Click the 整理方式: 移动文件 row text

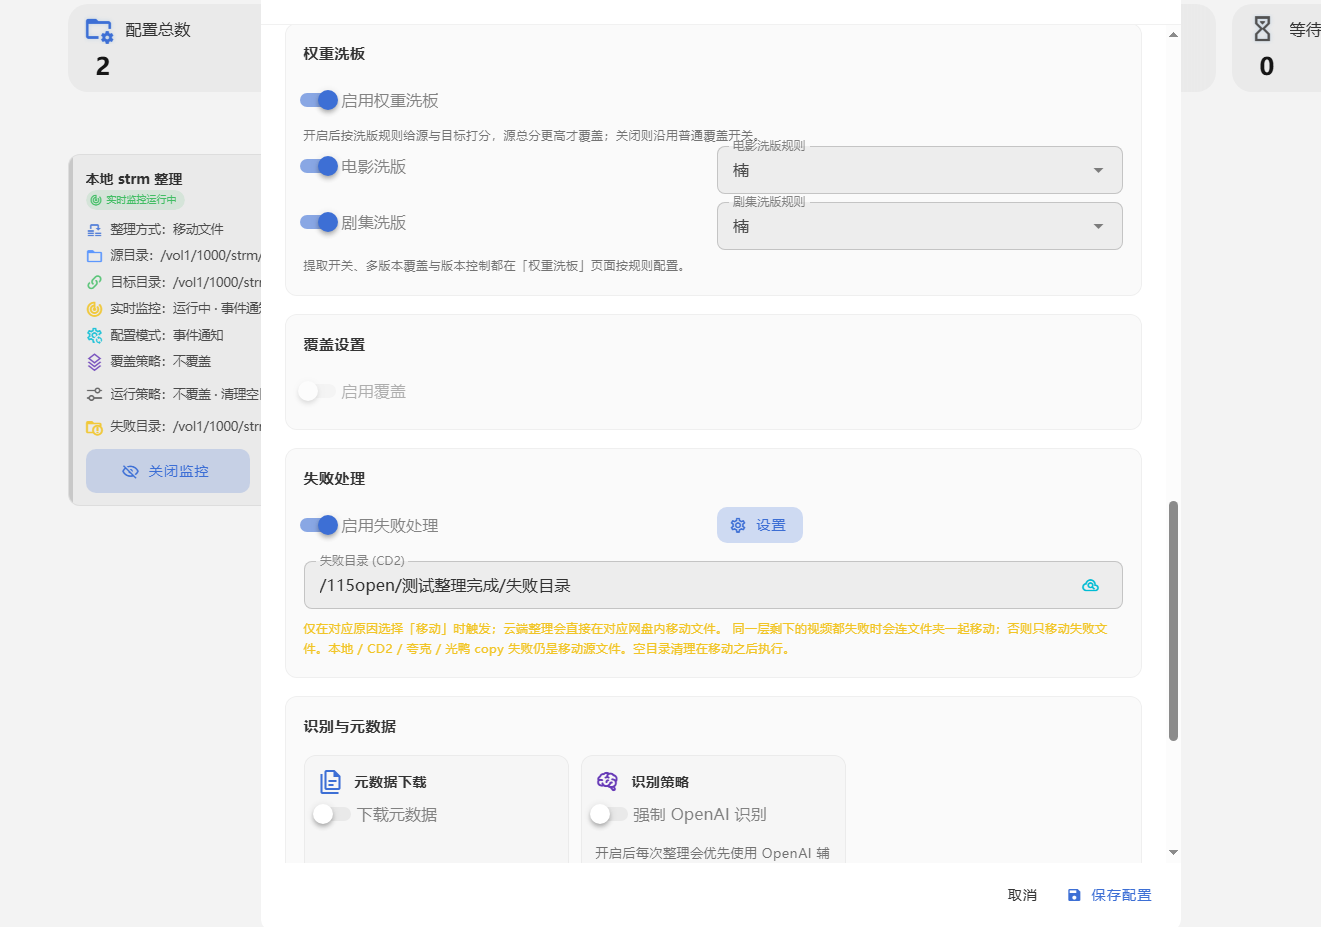coord(167,230)
